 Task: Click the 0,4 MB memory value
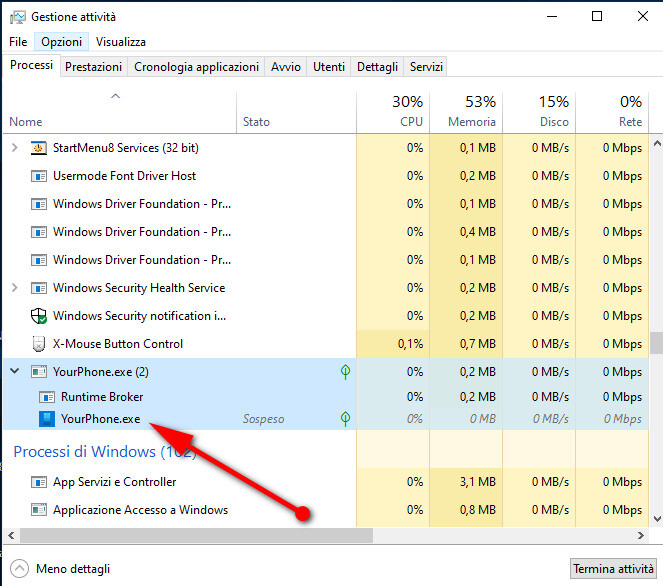(x=477, y=232)
